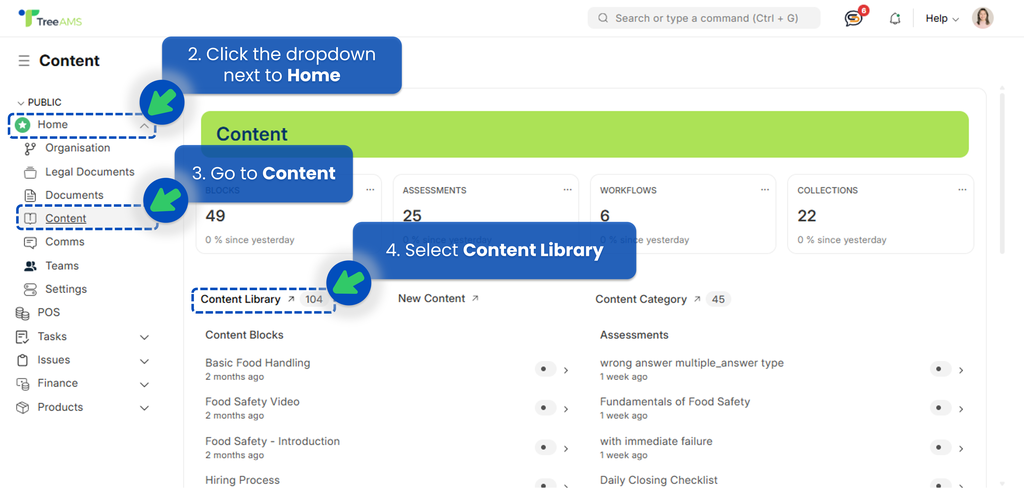Toggle status pill for Basic Food Handling
The image size is (1024, 490).
545,369
